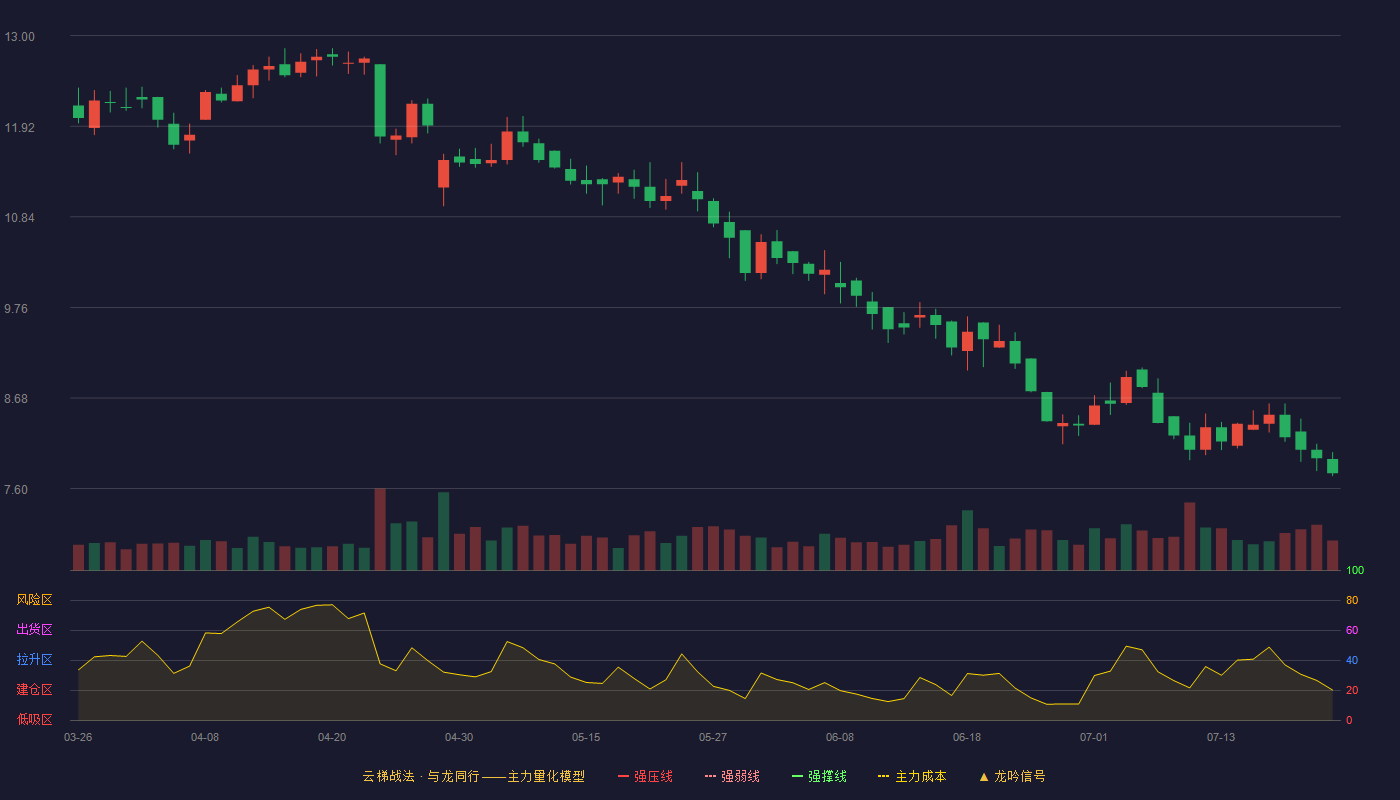Click the 04-20 date axis marker
The image size is (1400, 800).
[x=332, y=737]
